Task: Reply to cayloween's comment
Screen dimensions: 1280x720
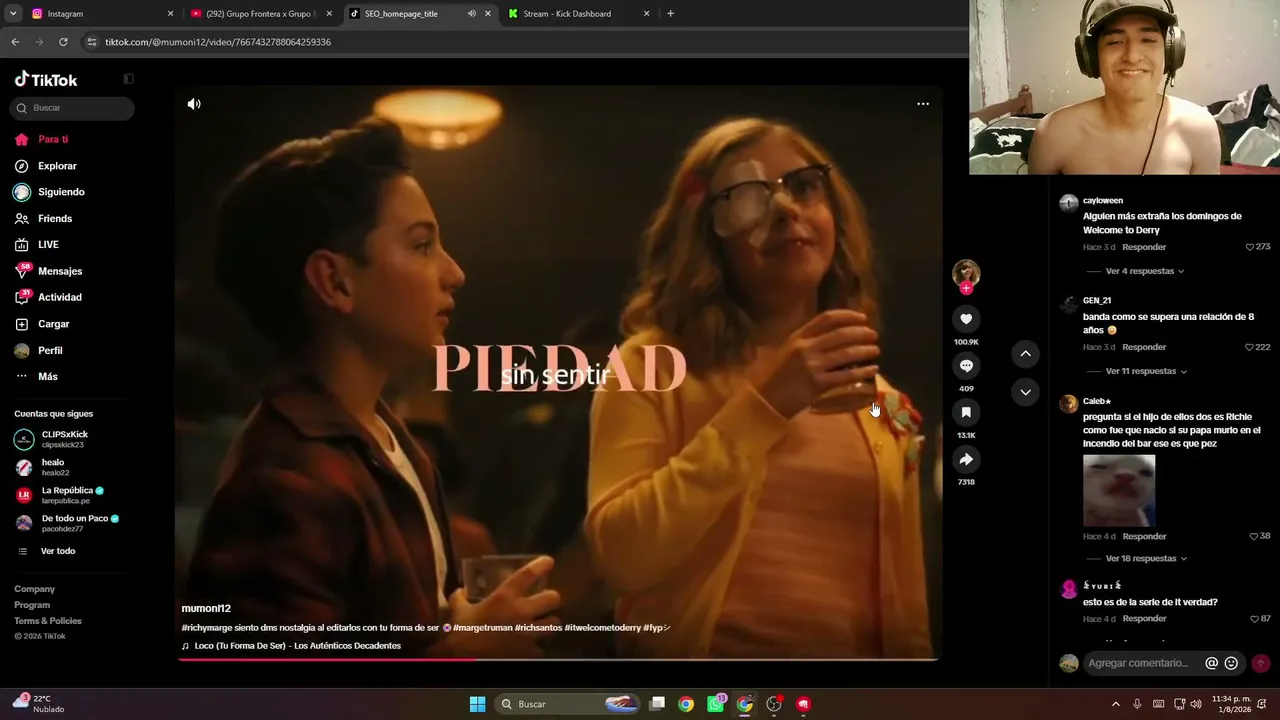Action: click(x=1144, y=247)
